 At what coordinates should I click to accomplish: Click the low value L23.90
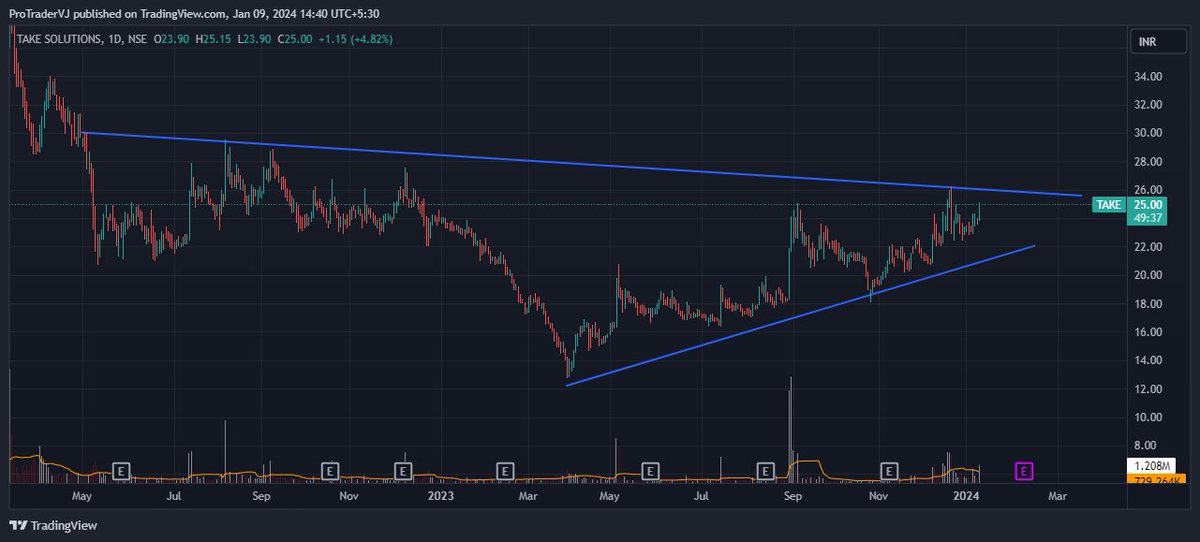pyautogui.click(x=254, y=38)
